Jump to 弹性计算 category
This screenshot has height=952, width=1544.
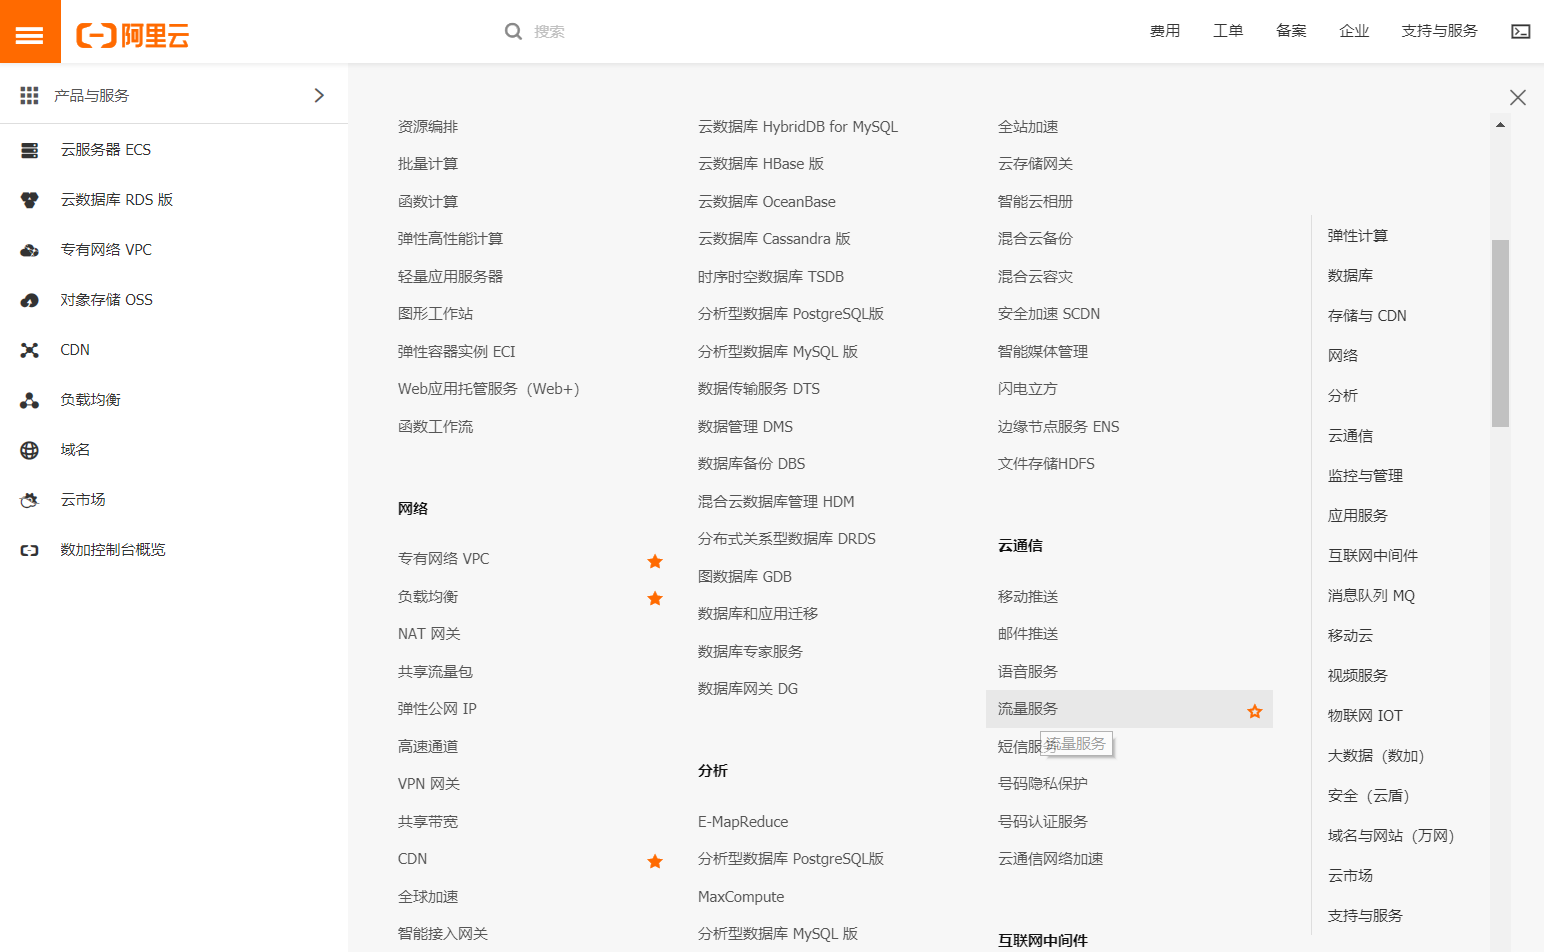coord(1358,236)
